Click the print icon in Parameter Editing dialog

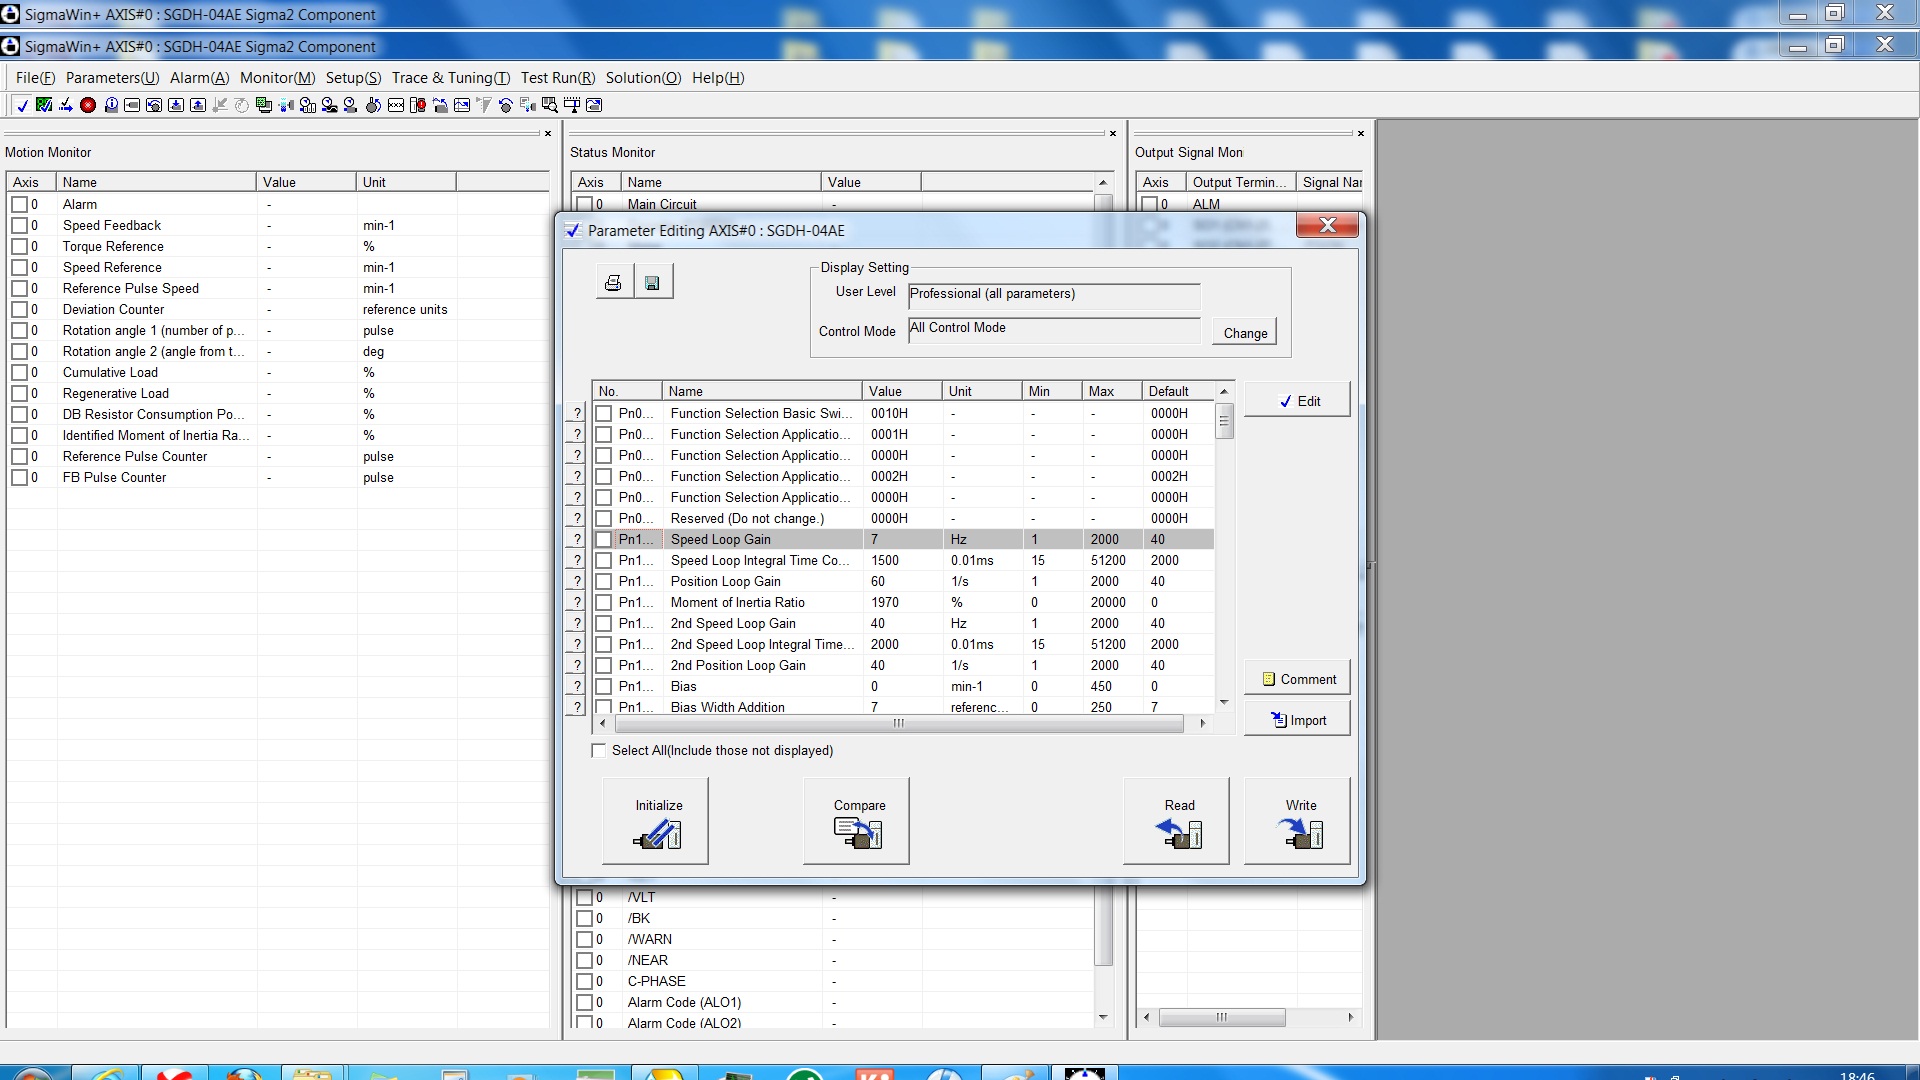pyautogui.click(x=613, y=283)
